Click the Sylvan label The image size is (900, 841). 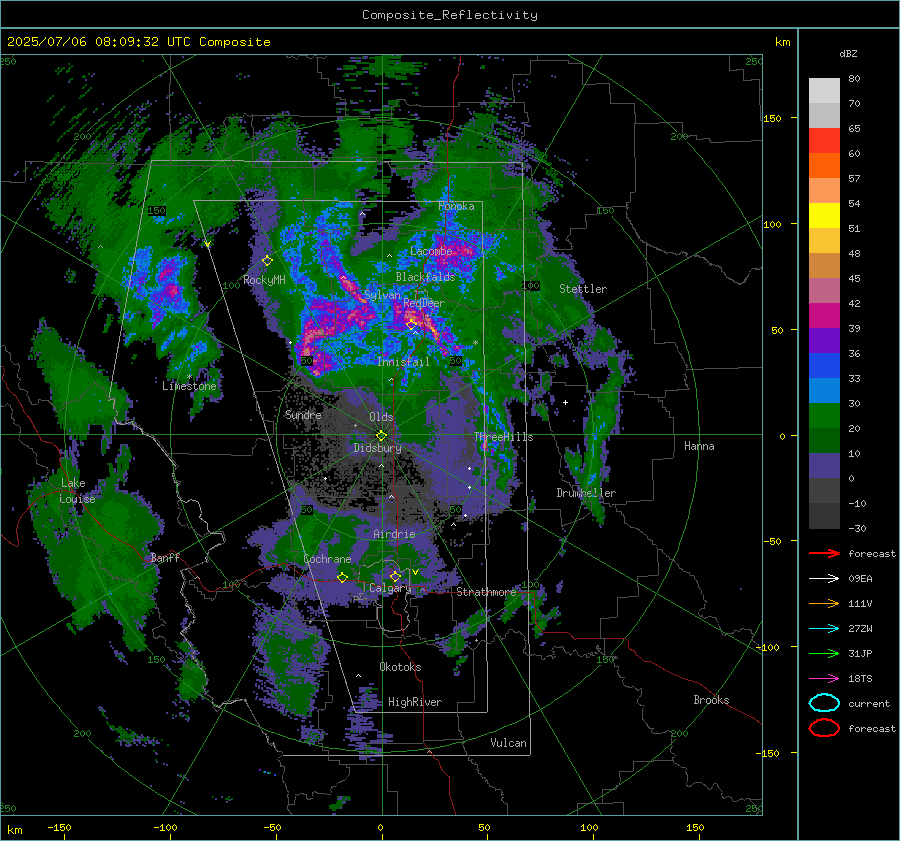[x=382, y=295]
